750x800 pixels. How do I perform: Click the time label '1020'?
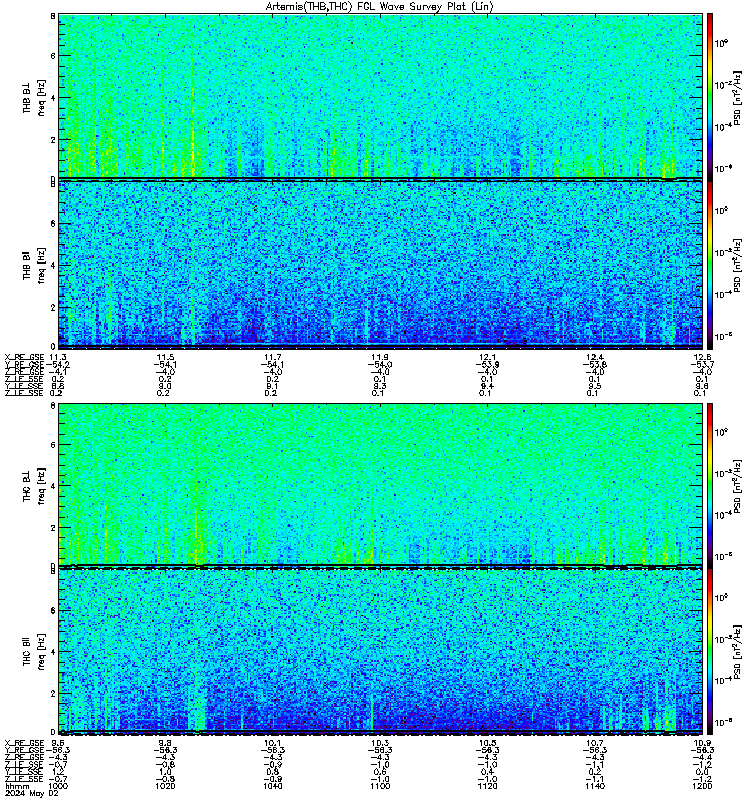click(165, 786)
